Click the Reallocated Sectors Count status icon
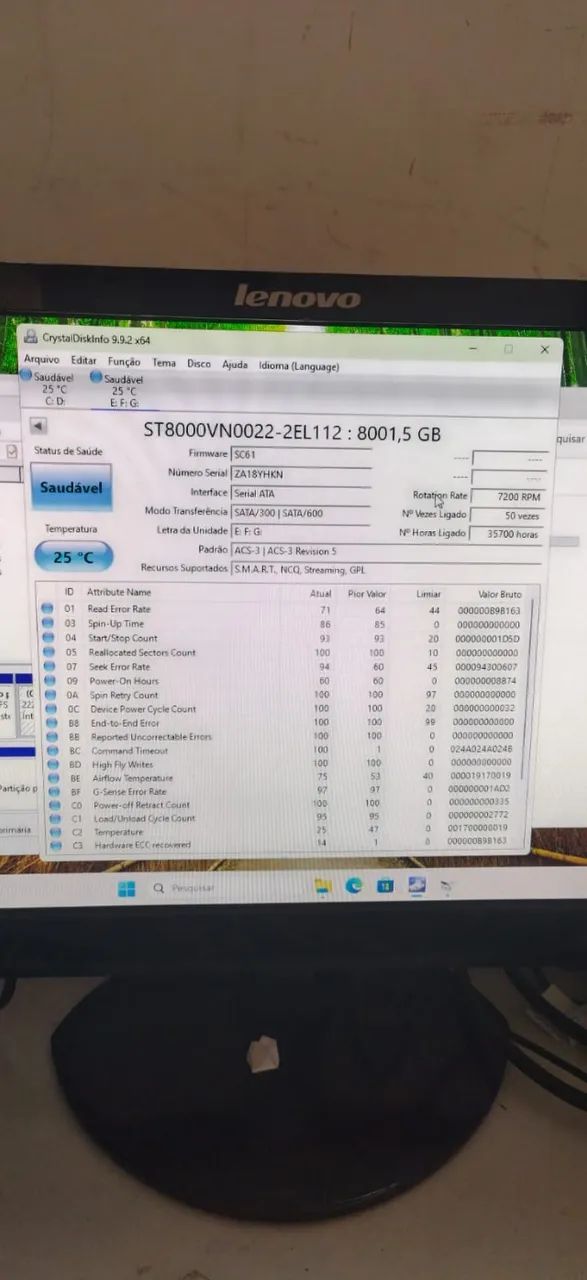 pos(47,652)
